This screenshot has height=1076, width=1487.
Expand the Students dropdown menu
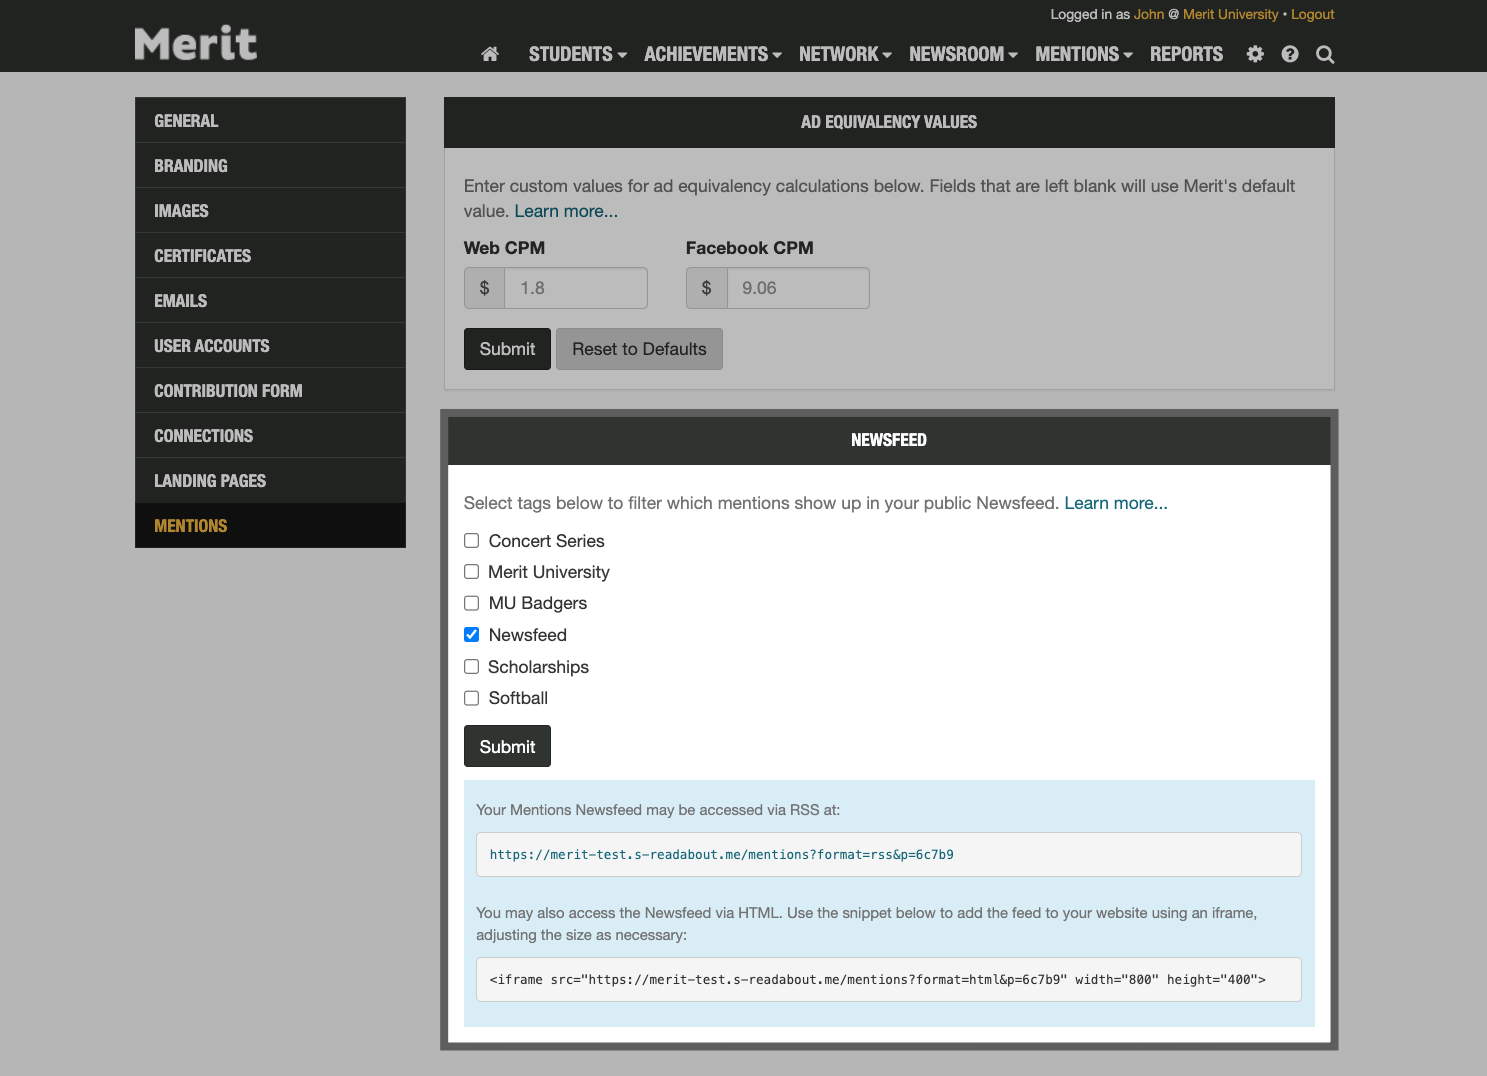pos(577,54)
